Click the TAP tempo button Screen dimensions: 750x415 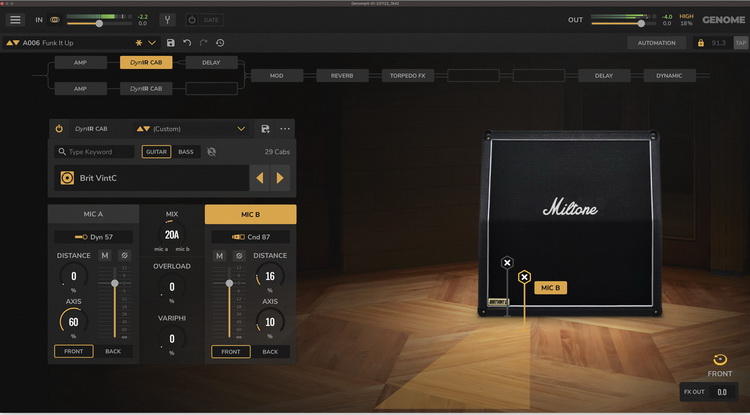coord(741,43)
